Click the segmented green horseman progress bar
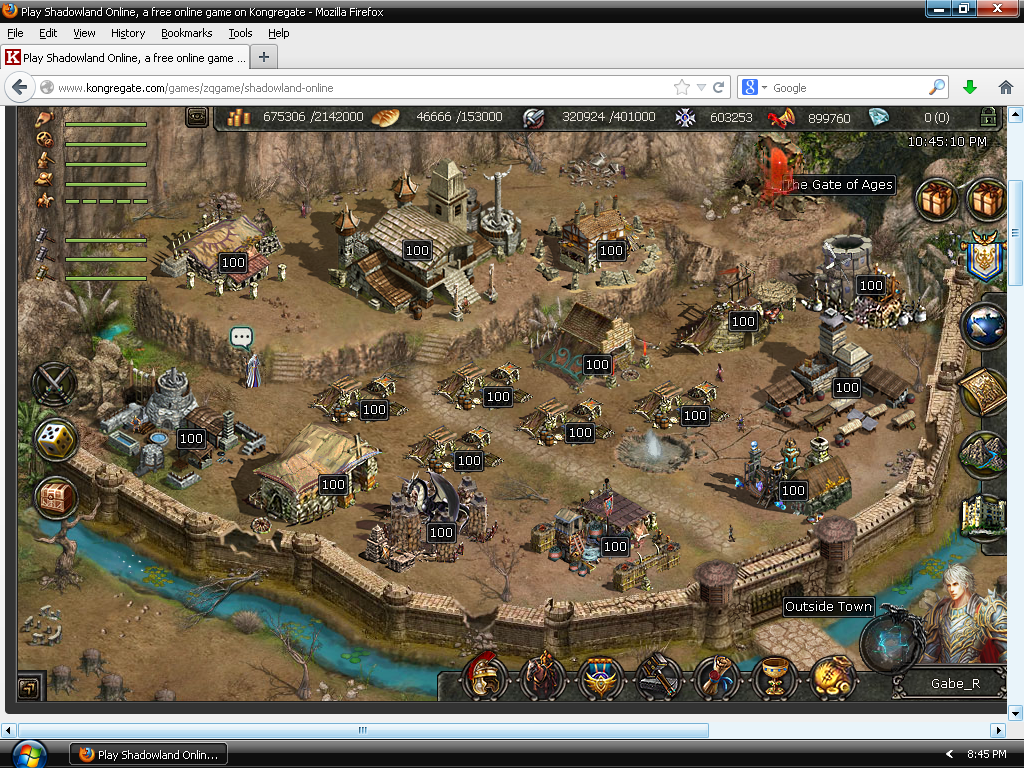Viewport: 1024px width, 768px height. pyautogui.click(x=106, y=201)
